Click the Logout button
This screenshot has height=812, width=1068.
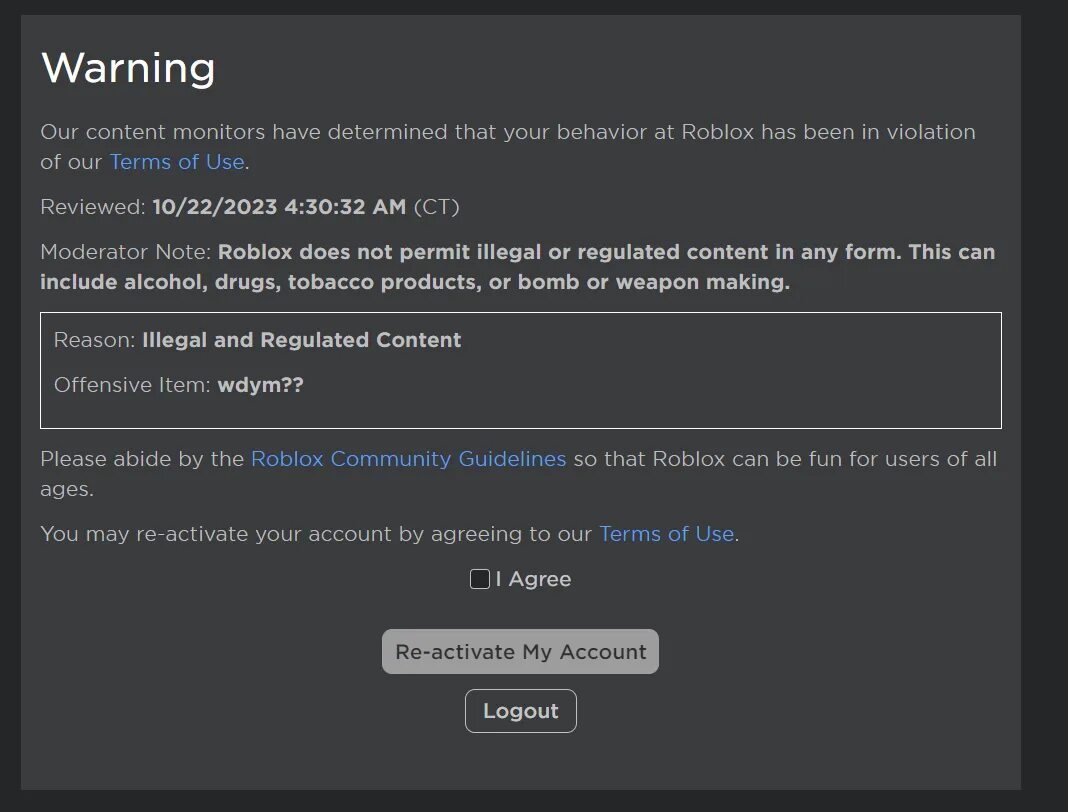[520, 711]
